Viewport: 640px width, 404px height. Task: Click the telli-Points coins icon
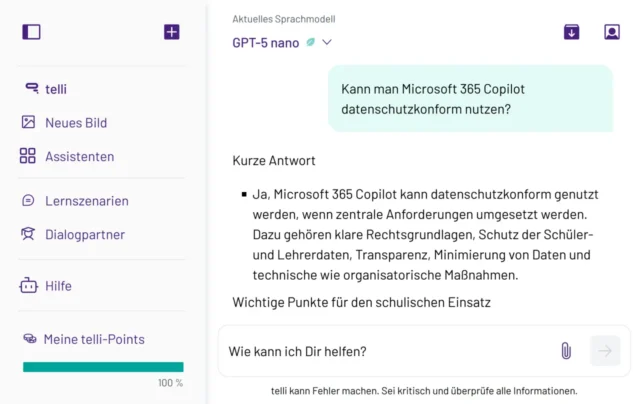[30, 338]
